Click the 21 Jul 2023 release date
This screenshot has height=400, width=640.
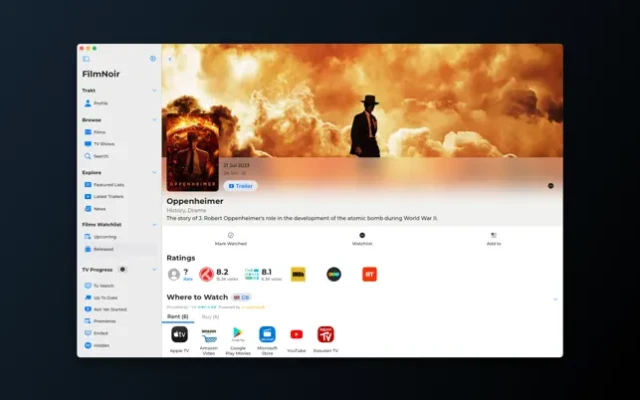click(x=236, y=165)
